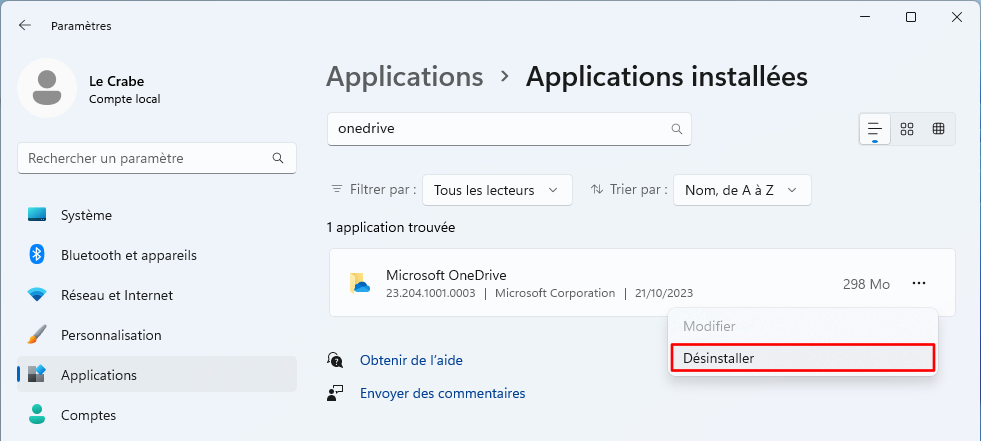Screen dimensions: 981x441
Task: Open the Nom, de A à Z dropdown
Action: 742,190
